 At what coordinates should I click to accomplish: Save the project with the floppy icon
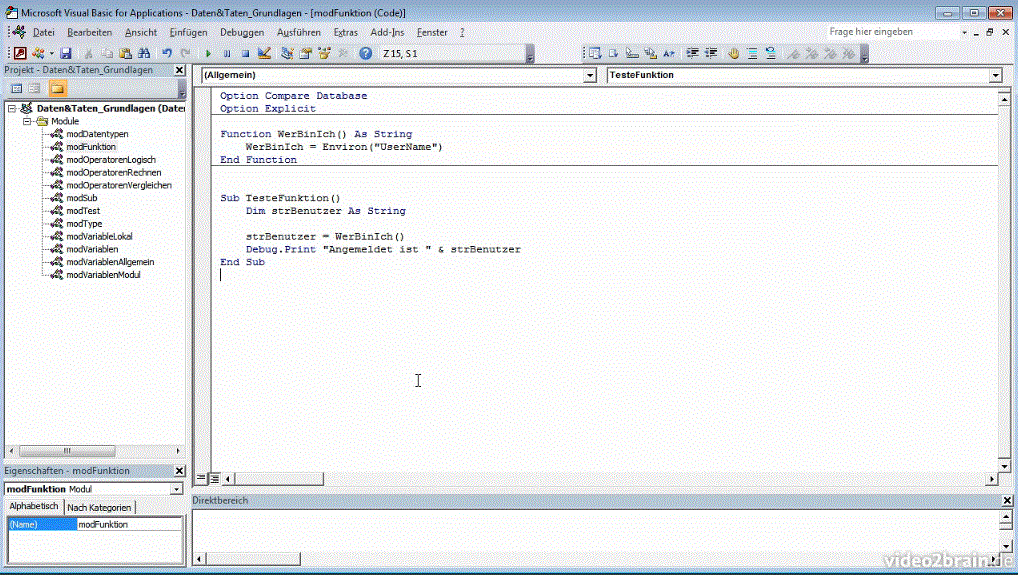click(x=66, y=53)
